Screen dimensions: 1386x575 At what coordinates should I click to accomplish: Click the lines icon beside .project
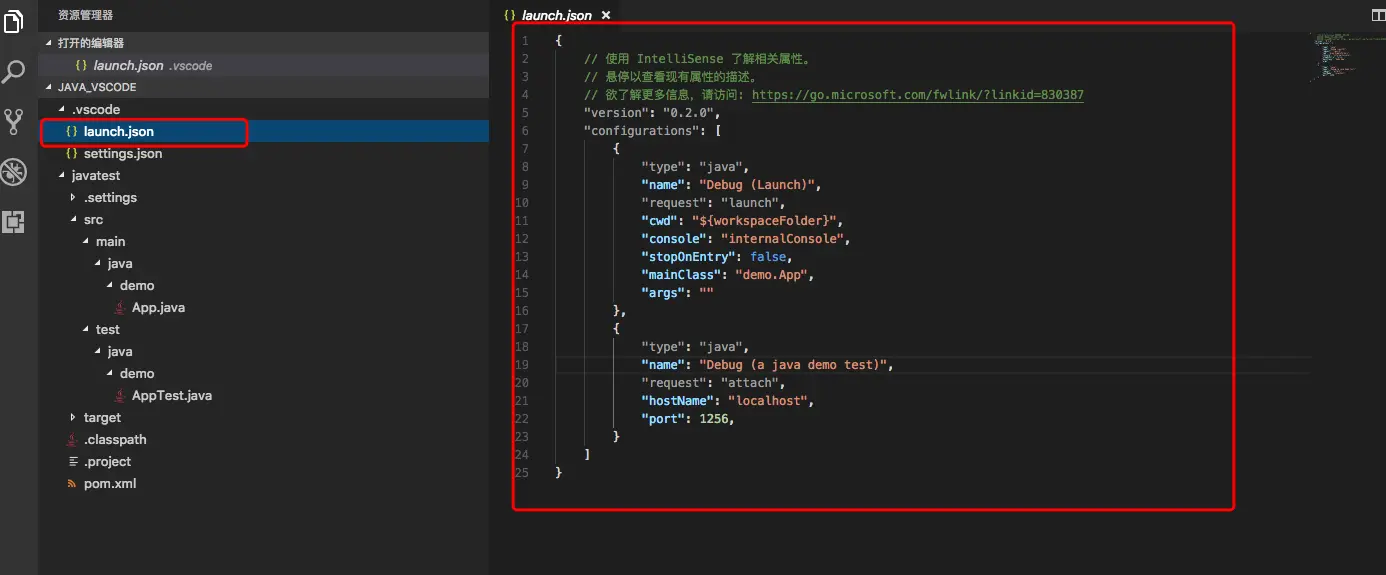72,462
